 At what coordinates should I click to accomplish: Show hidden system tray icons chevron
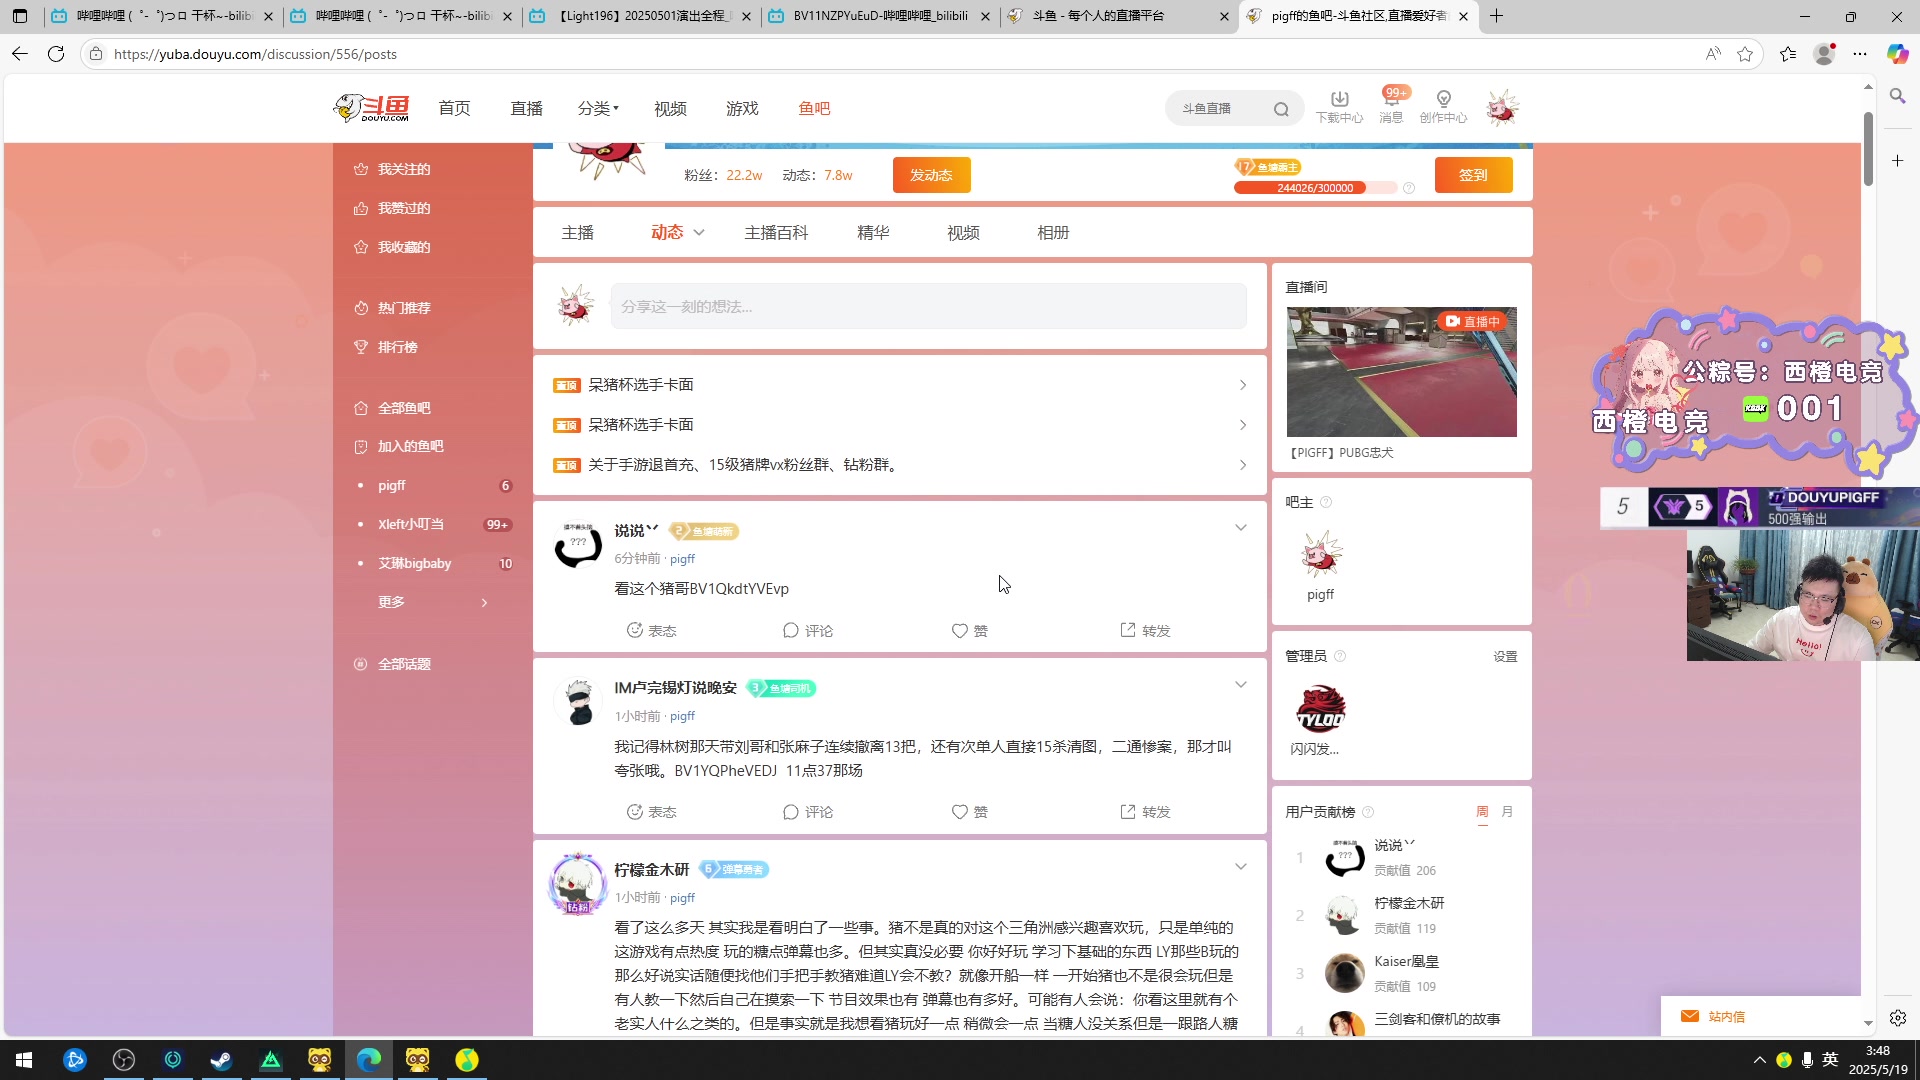pos(1759,1060)
